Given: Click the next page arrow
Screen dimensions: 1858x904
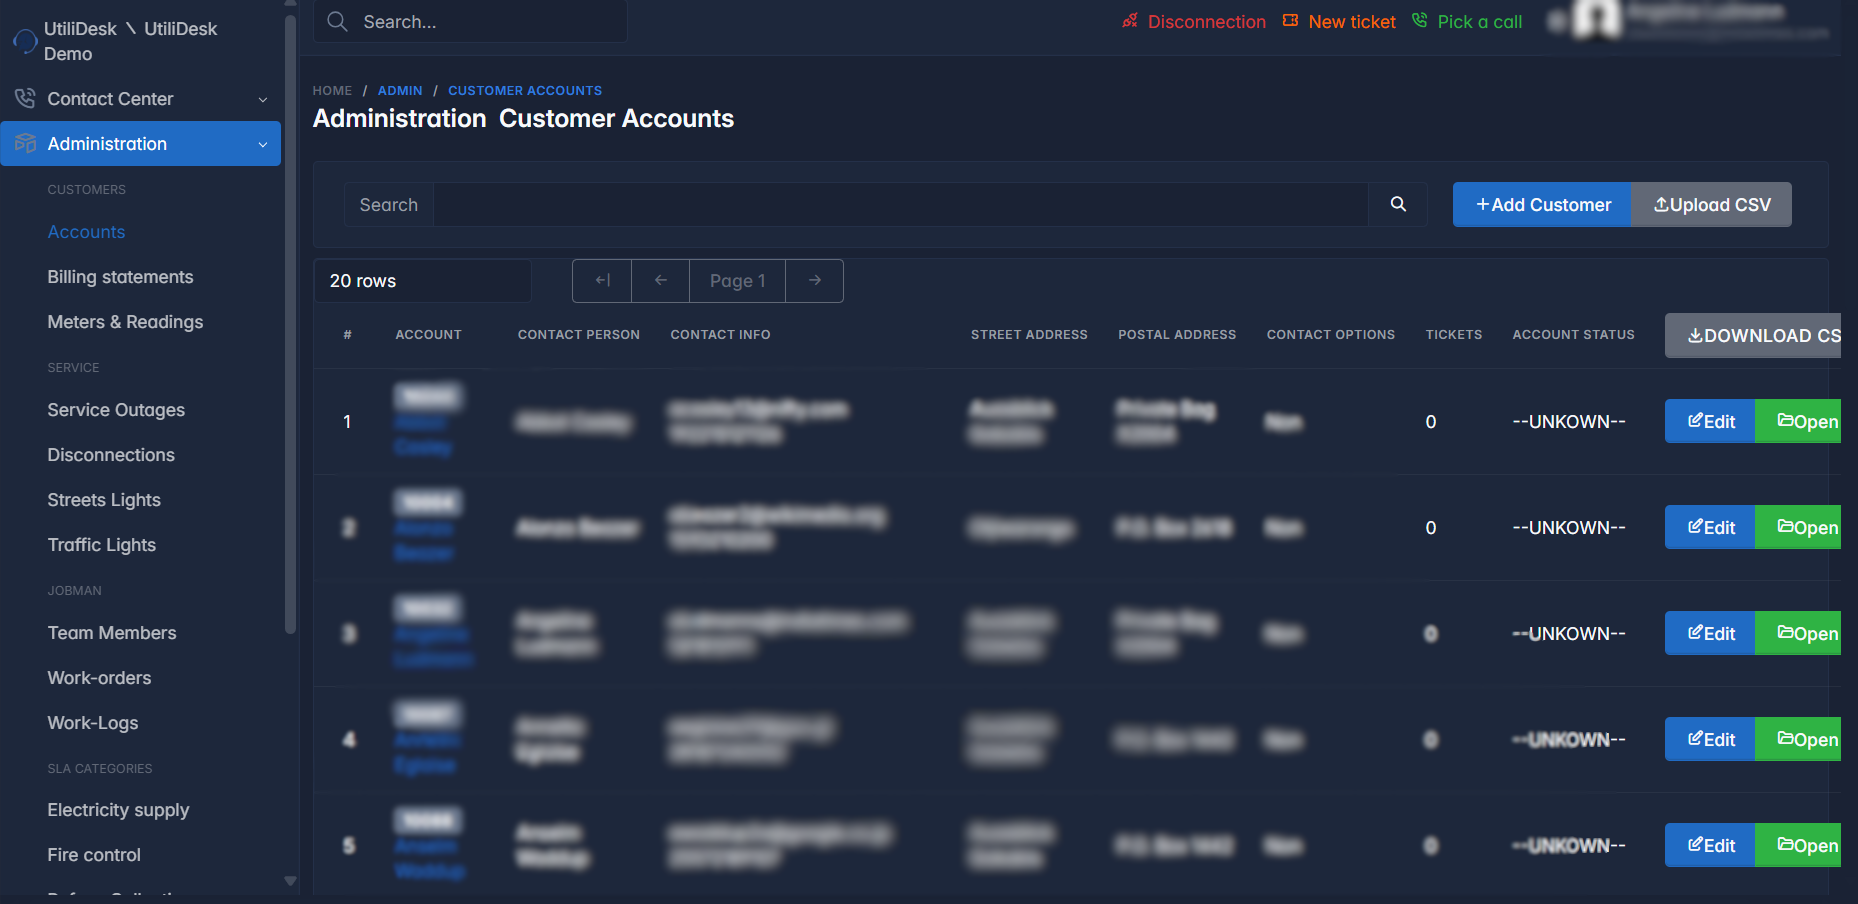Looking at the screenshot, I should 814,281.
